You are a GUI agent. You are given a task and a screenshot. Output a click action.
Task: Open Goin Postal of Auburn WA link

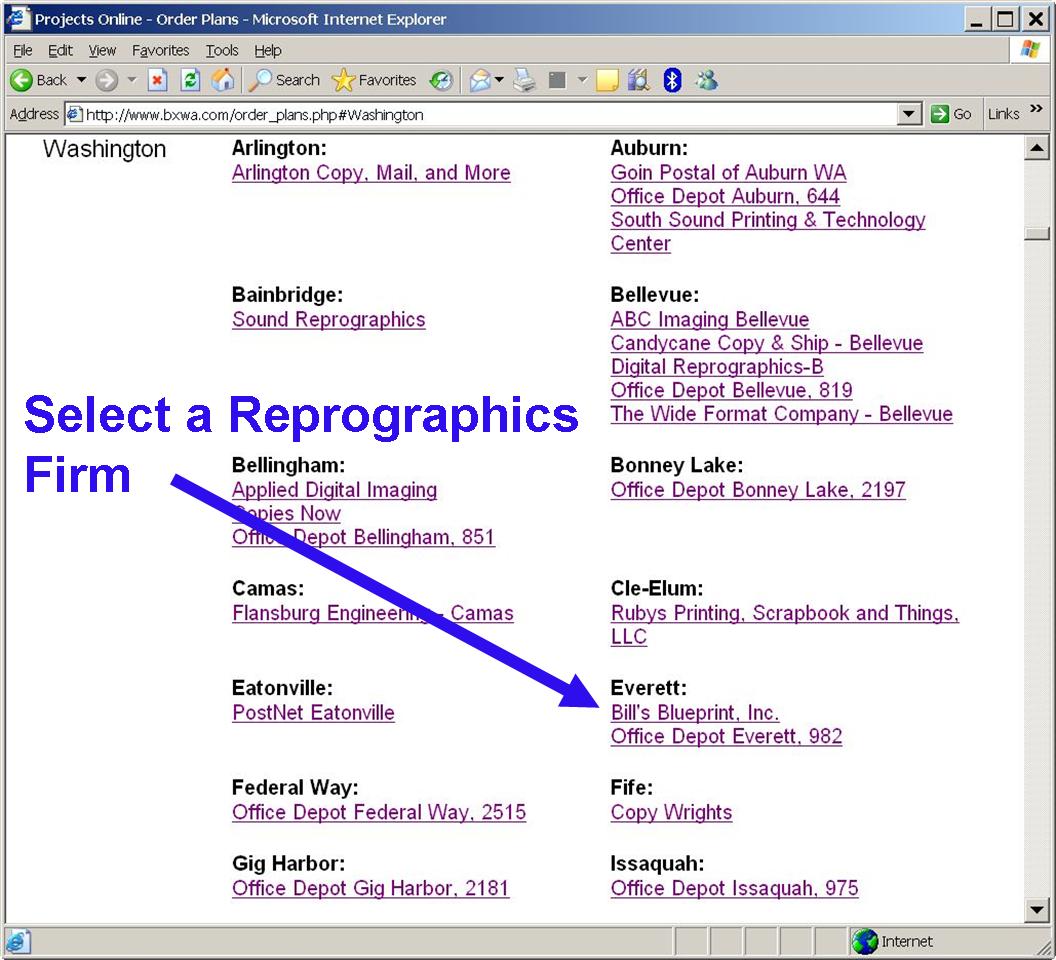pos(728,172)
